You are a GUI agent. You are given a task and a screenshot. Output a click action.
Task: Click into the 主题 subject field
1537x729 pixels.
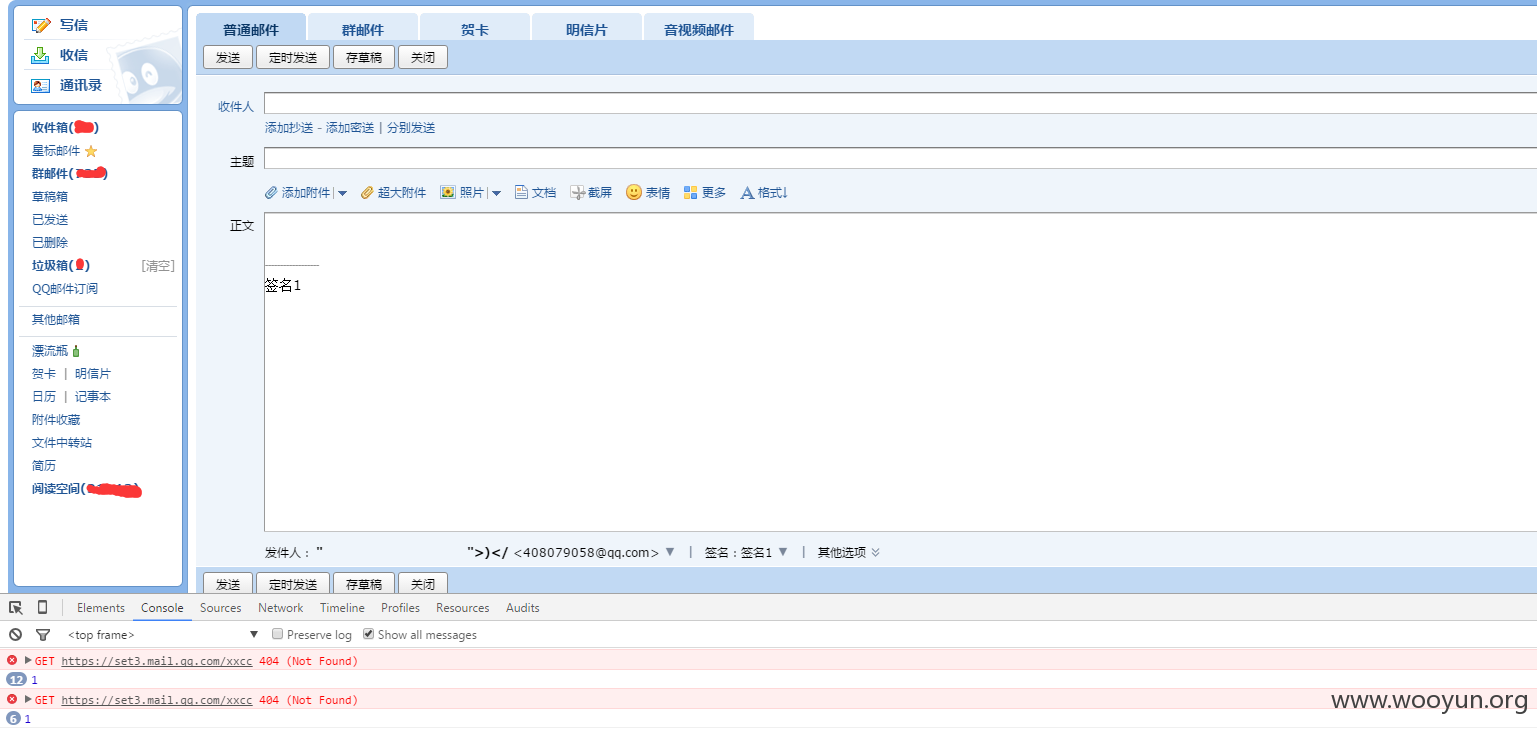pyautogui.click(x=900, y=158)
